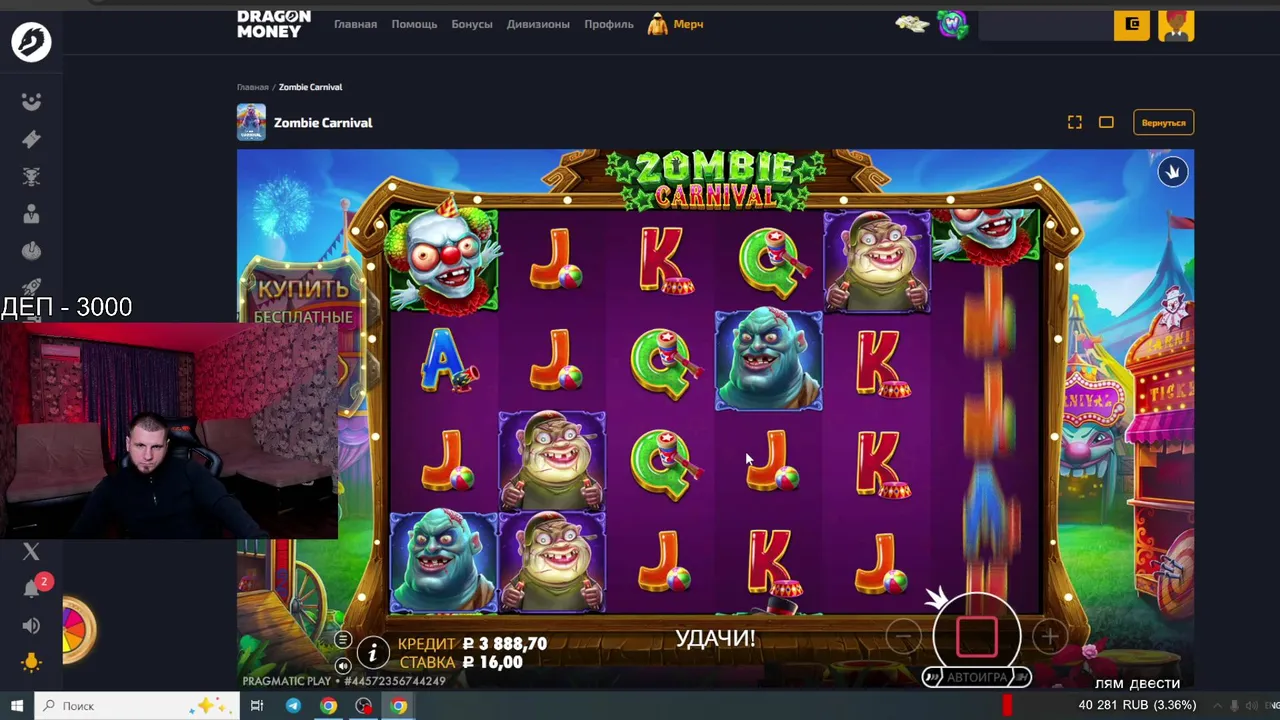Screen dimensions: 1280x720
Task: Open the rocket icon in sidebar
Action: coord(31,287)
